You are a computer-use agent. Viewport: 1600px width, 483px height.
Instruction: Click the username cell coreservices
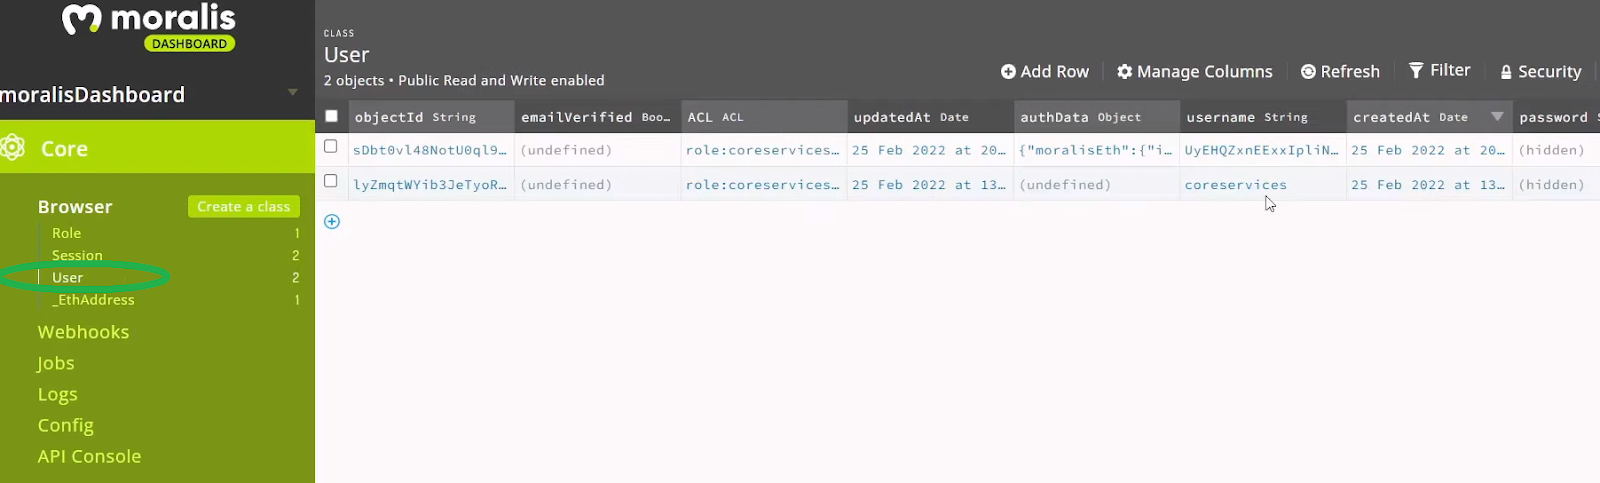pyautogui.click(x=1263, y=185)
